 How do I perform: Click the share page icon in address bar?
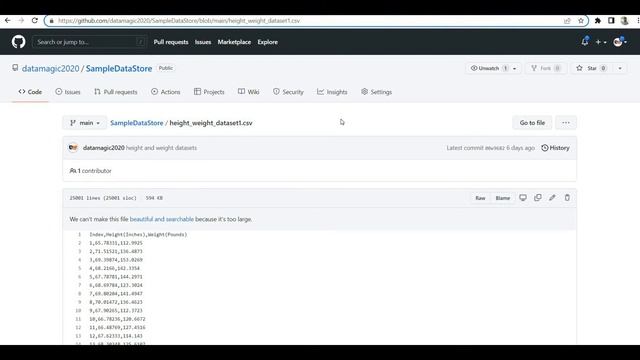click(x=567, y=20)
